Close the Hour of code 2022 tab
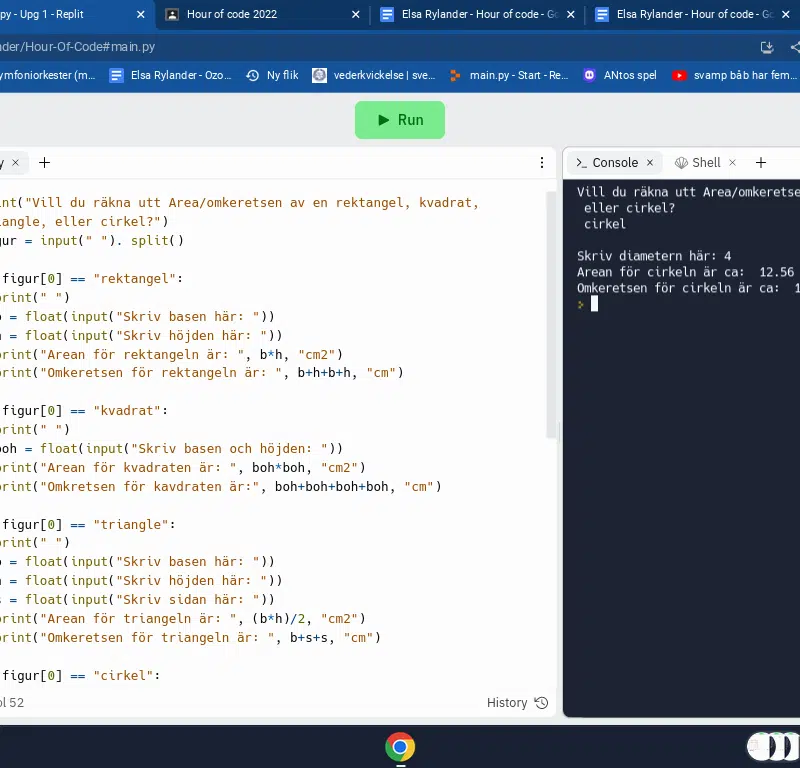 [x=355, y=15]
